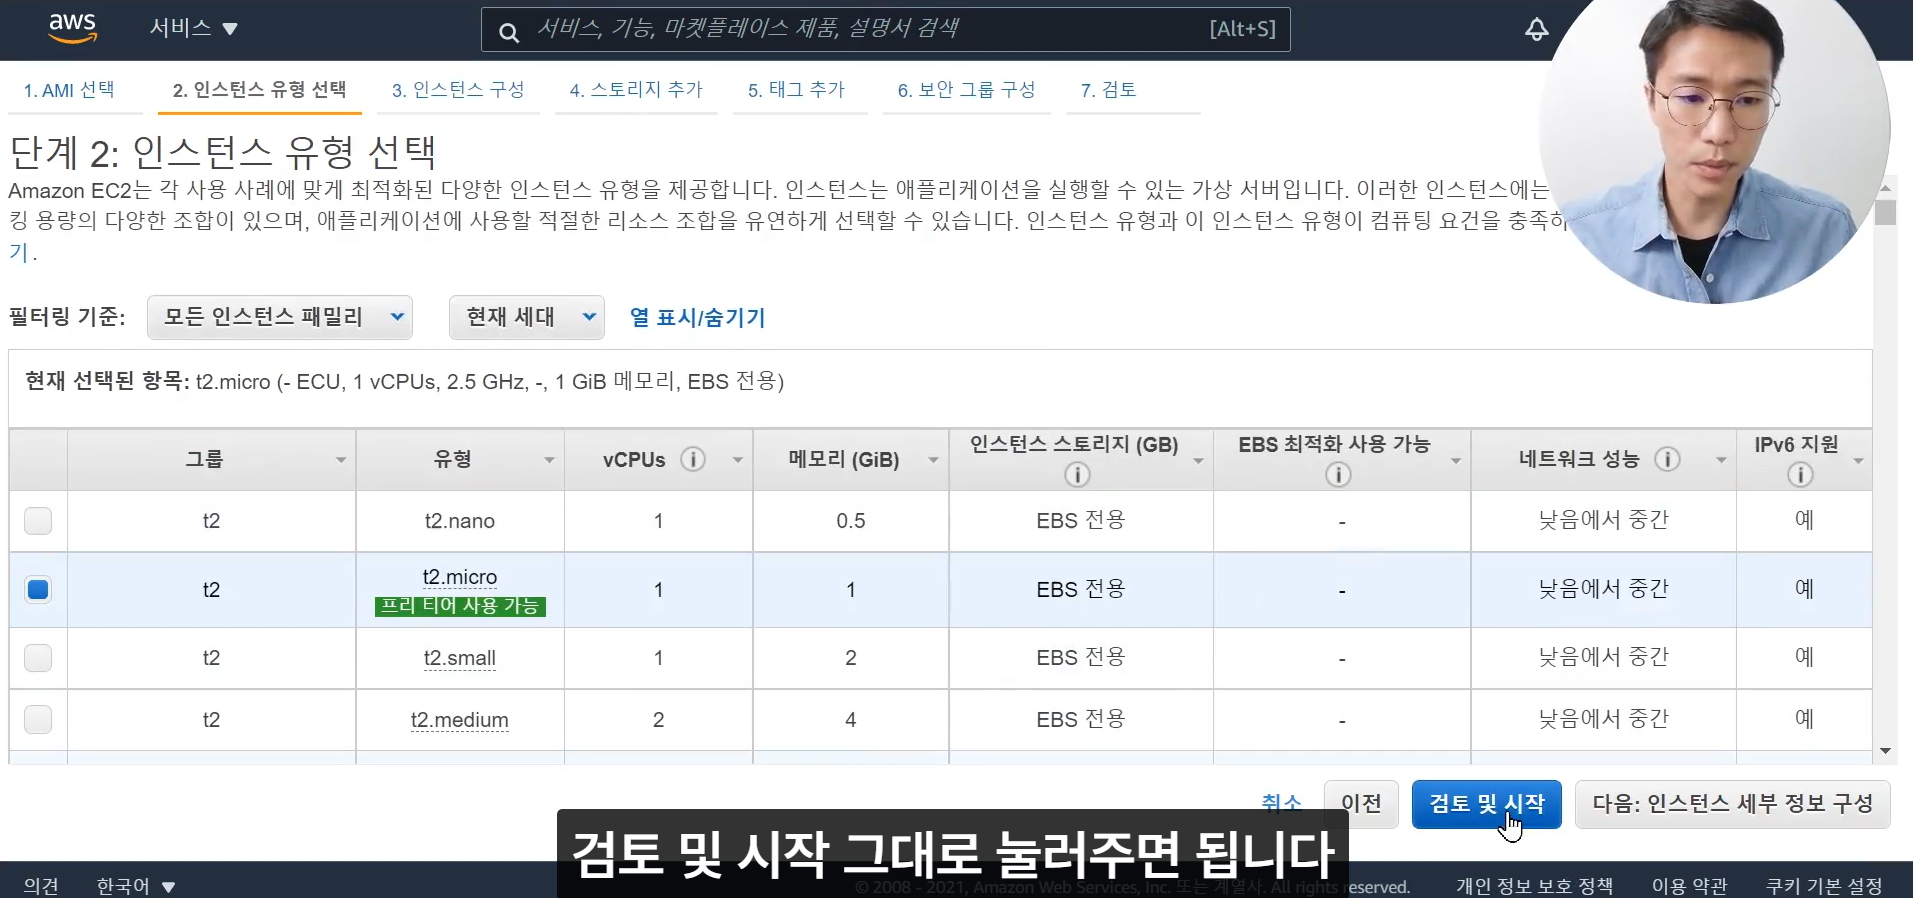Viewport: 1913px width, 898px height.
Task: Go to 4. 스토리지 추가 tab
Action: pyautogui.click(x=636, y=90)
